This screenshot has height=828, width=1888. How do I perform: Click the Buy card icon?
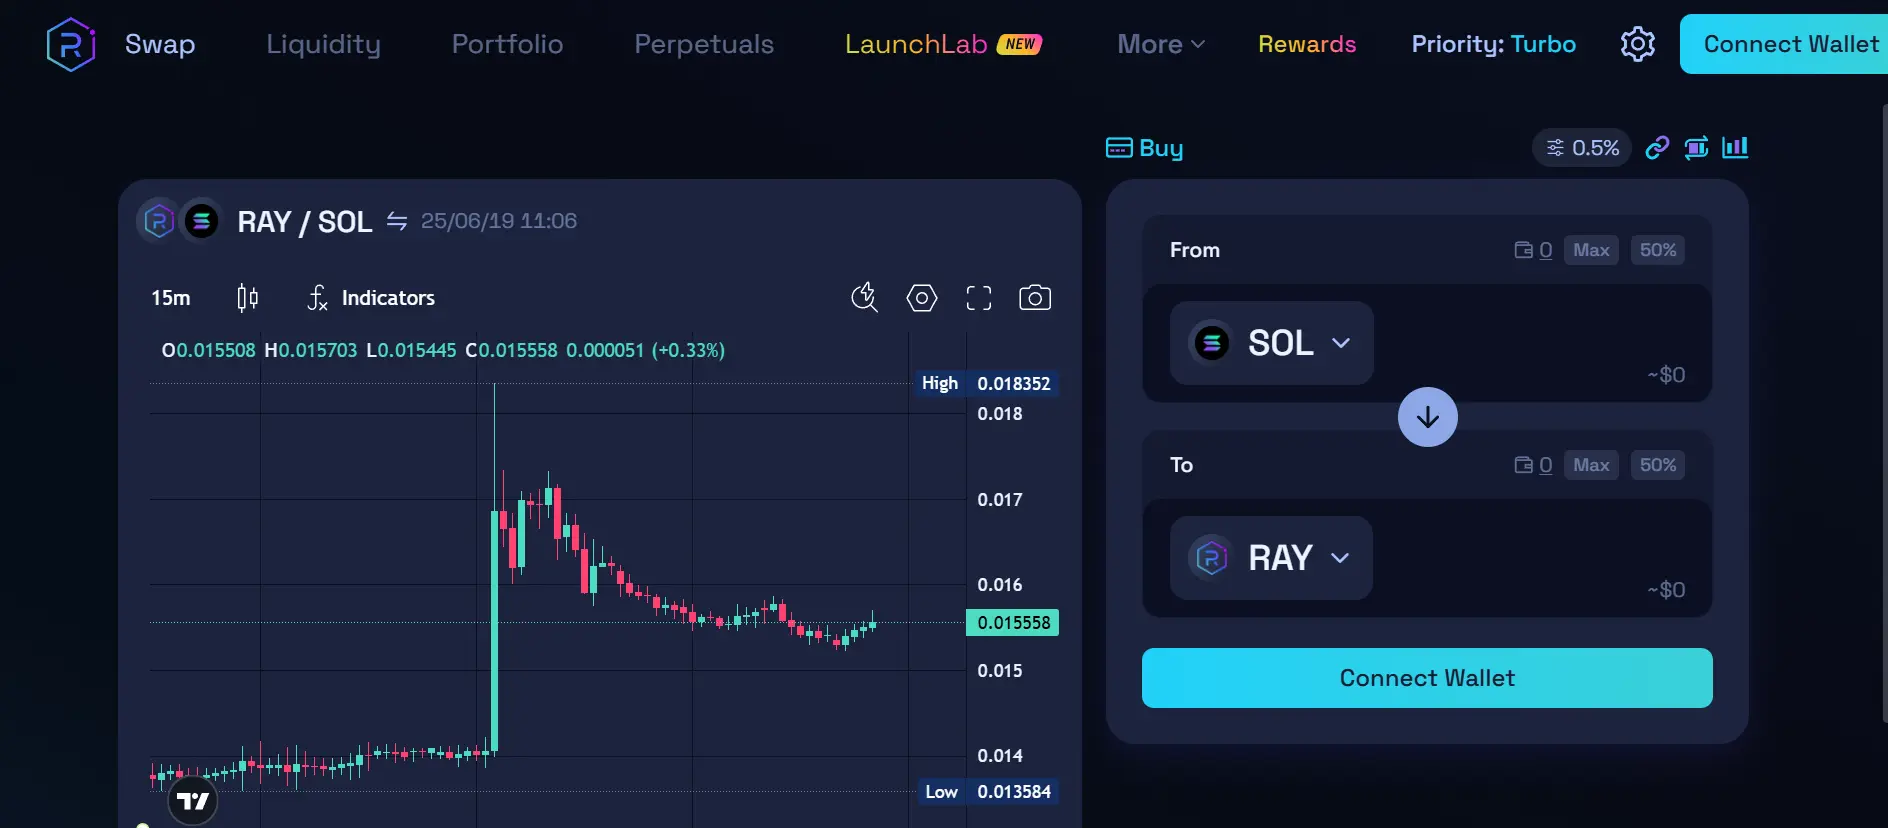1119,148
